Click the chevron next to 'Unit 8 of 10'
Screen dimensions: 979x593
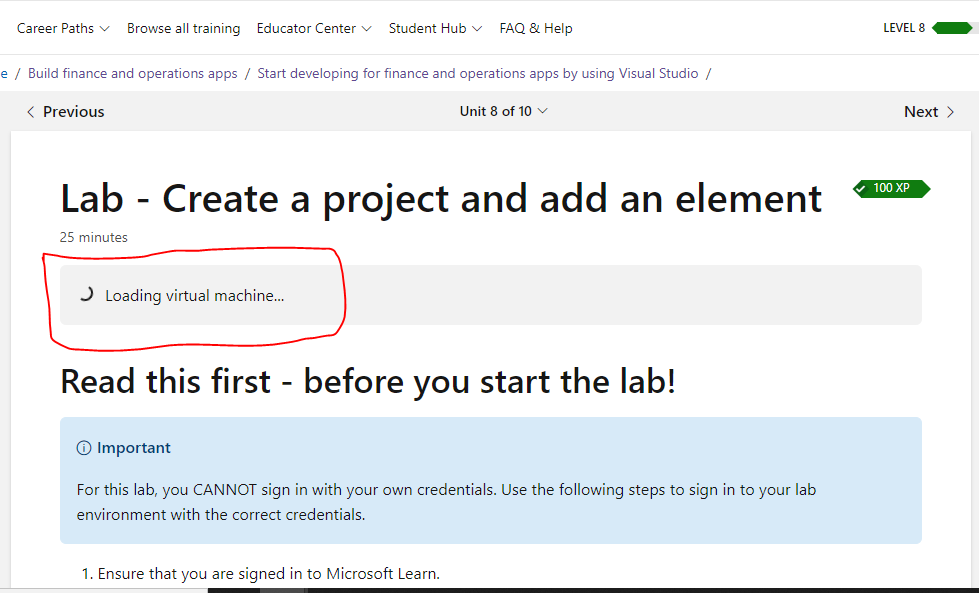(x=541, y=111)
